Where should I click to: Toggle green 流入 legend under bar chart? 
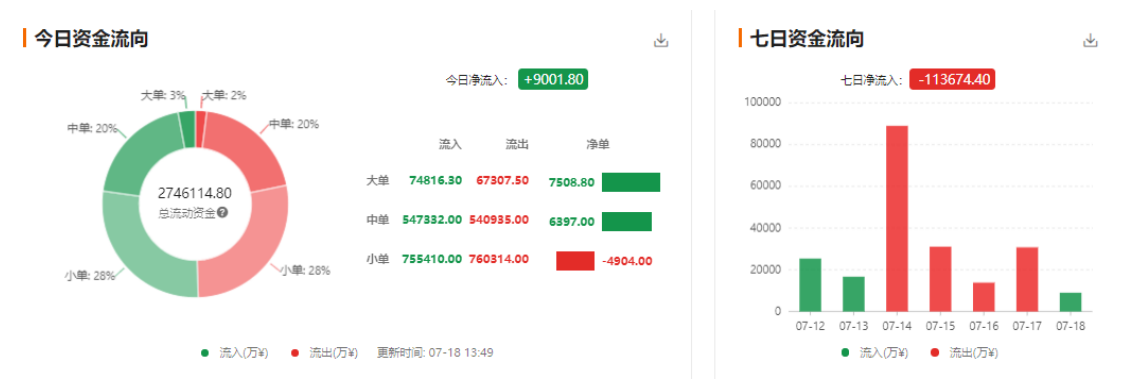pyautogui.click(x=874, y=353)
